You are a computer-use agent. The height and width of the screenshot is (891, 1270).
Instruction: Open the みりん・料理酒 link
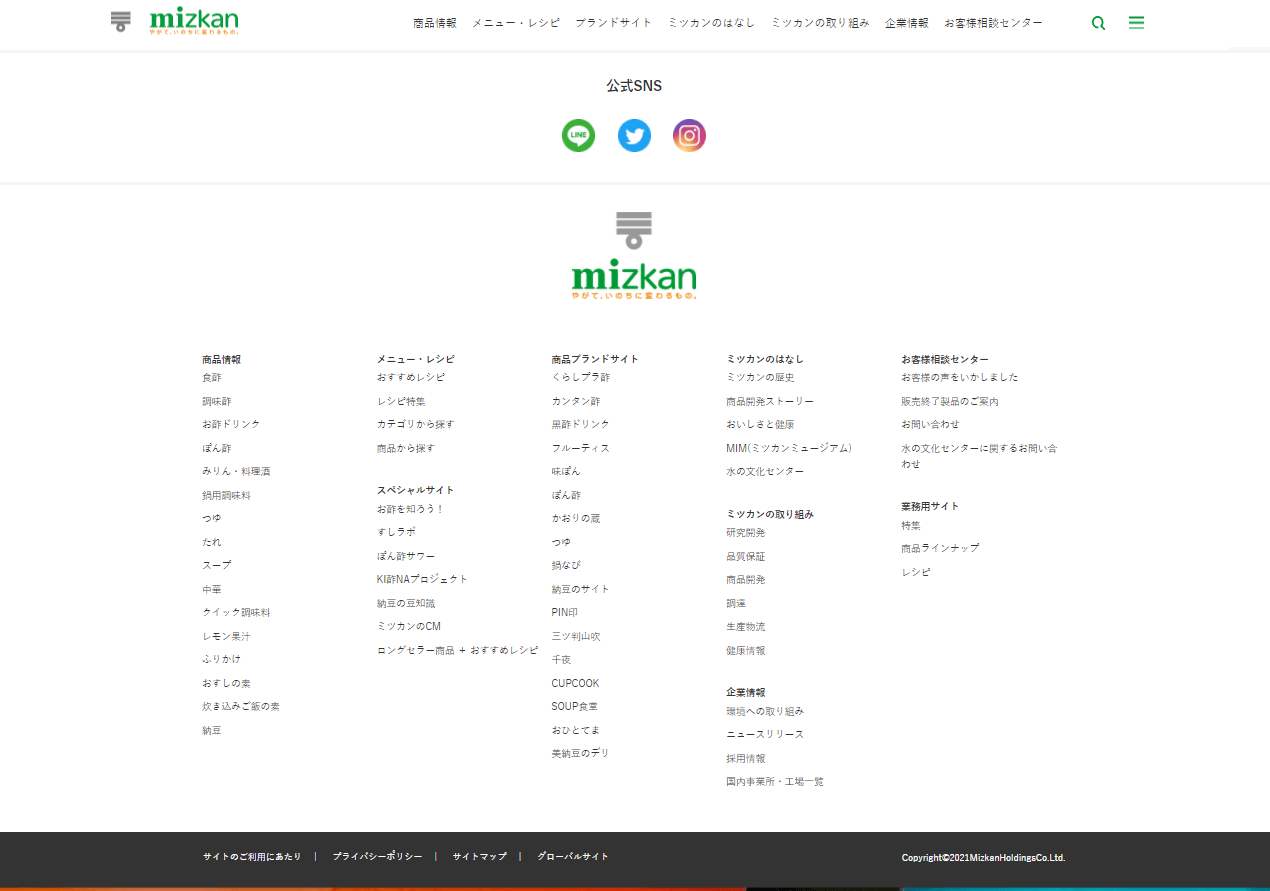(x=236, y=471)
